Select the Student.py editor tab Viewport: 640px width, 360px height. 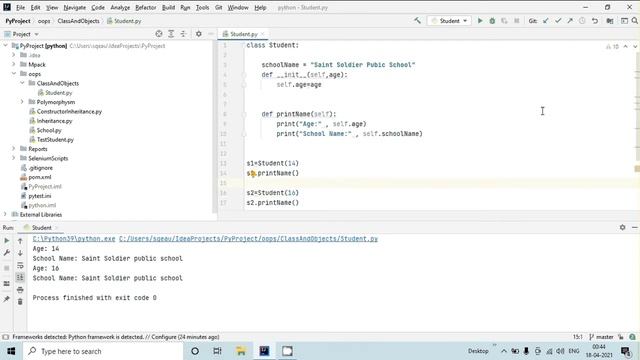click(x=243, y=34)
